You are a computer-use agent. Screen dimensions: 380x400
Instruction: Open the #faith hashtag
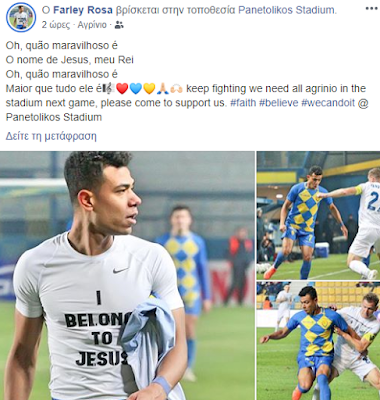click(243, 103)
